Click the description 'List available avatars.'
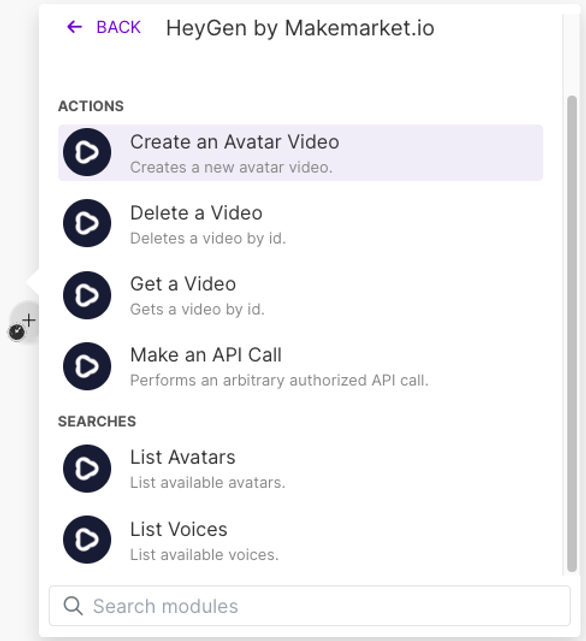 tap(207, 483)
